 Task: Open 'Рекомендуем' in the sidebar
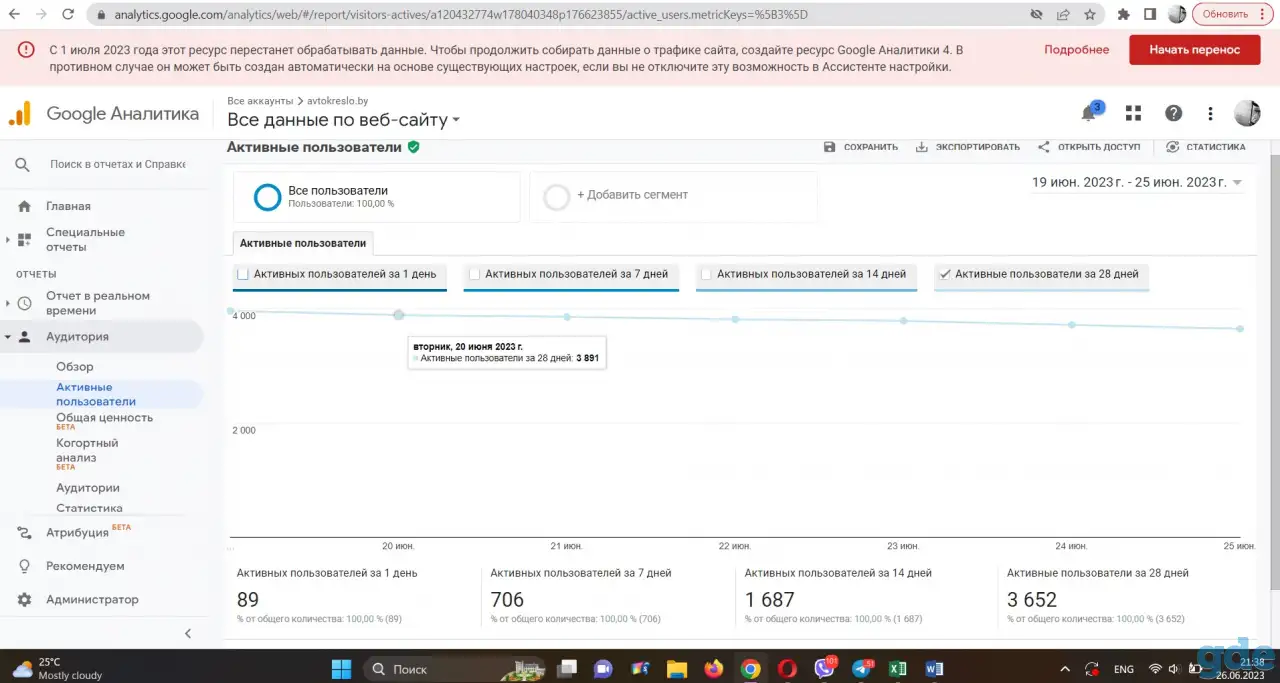point(85,566)
